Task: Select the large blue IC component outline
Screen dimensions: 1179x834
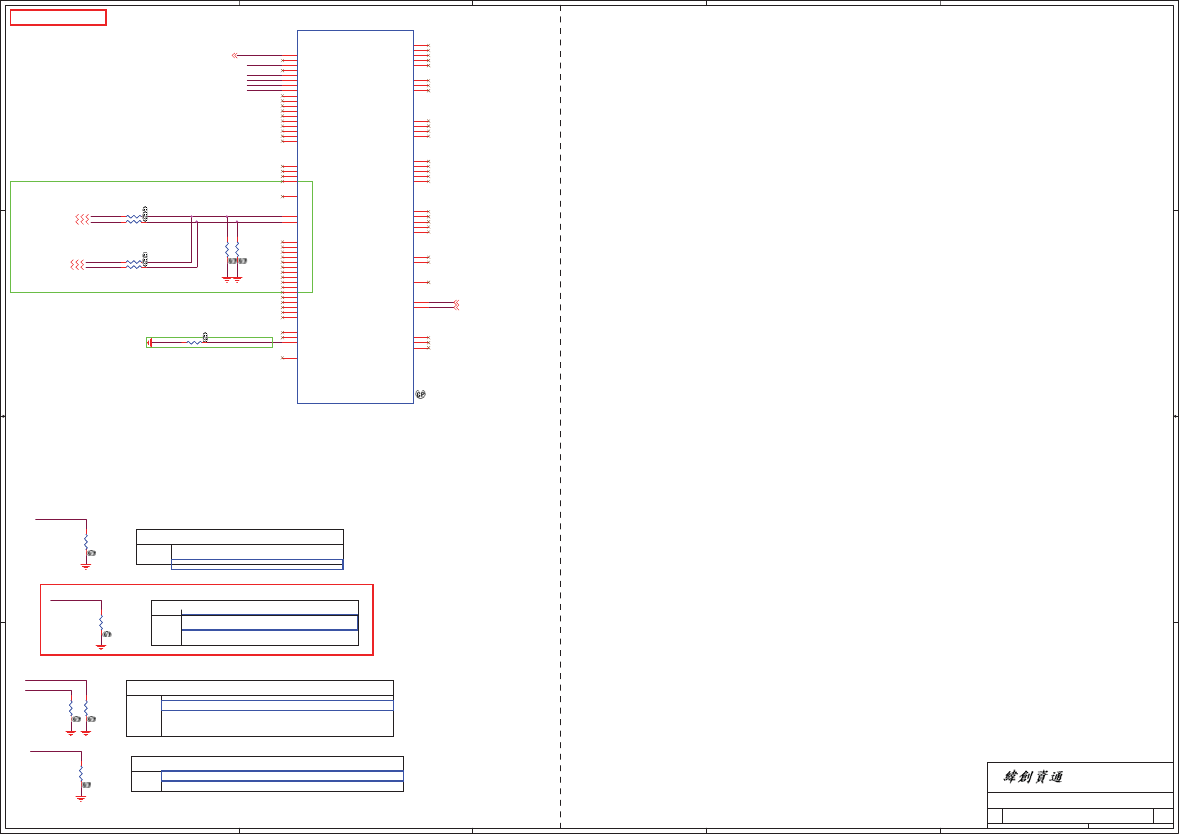Action: click(x=355, y=217)
